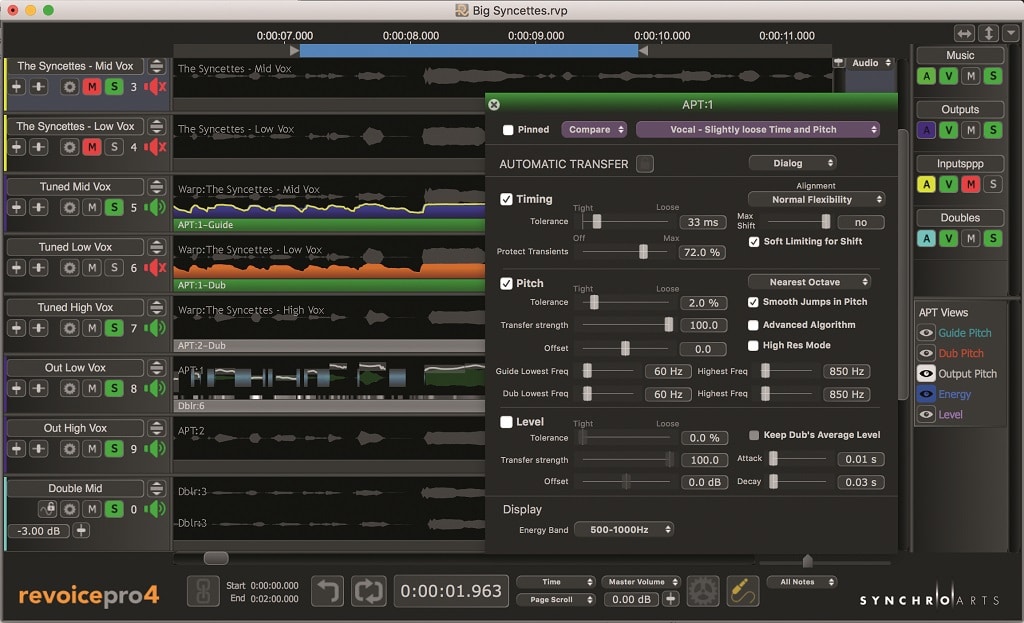Screen dimensions: 1024x623
Task: Click the link icon beside Start time
Action: pos(203,591)
